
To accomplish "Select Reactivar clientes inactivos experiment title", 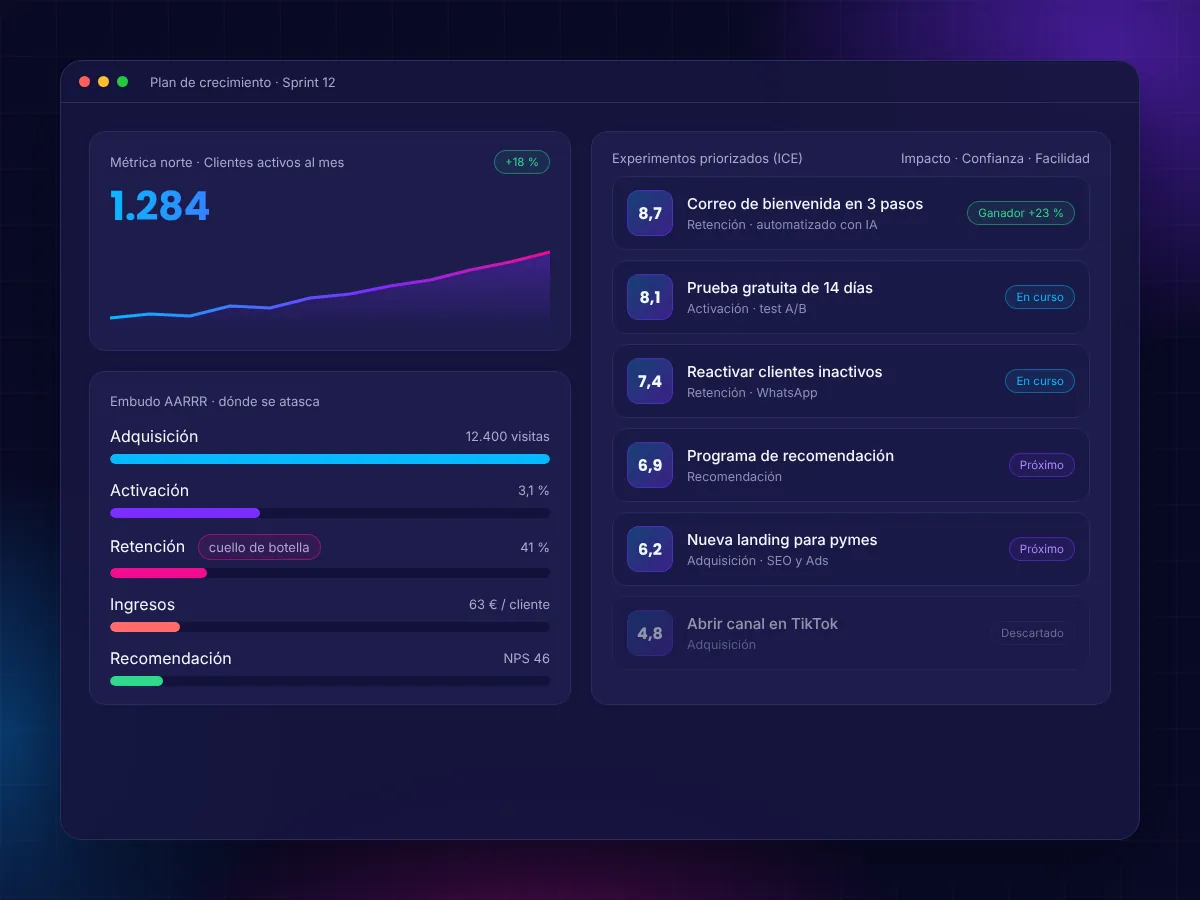I will (785, 372).
